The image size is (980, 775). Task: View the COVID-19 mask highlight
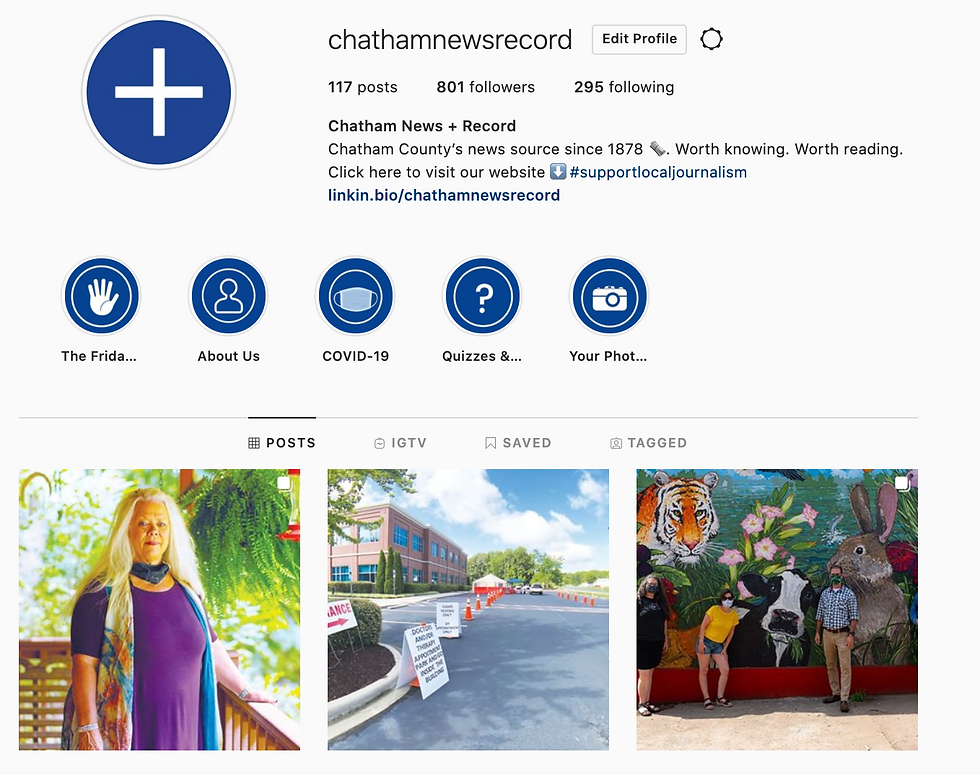(x=356, y=296)
